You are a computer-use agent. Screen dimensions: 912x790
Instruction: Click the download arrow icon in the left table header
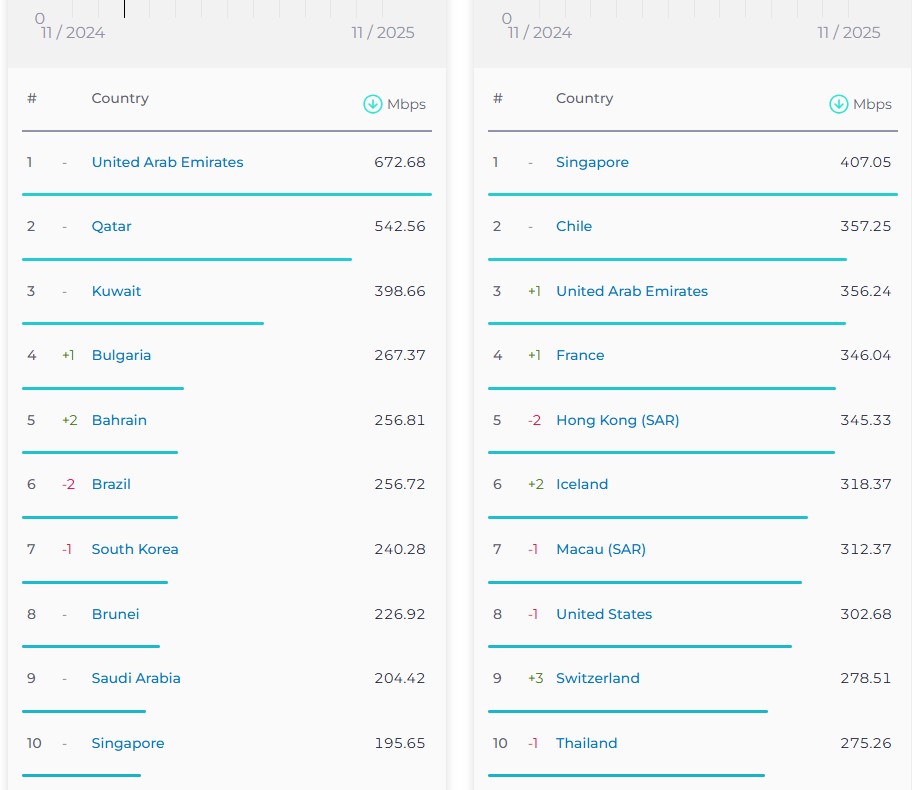click(x=373, y=104)
